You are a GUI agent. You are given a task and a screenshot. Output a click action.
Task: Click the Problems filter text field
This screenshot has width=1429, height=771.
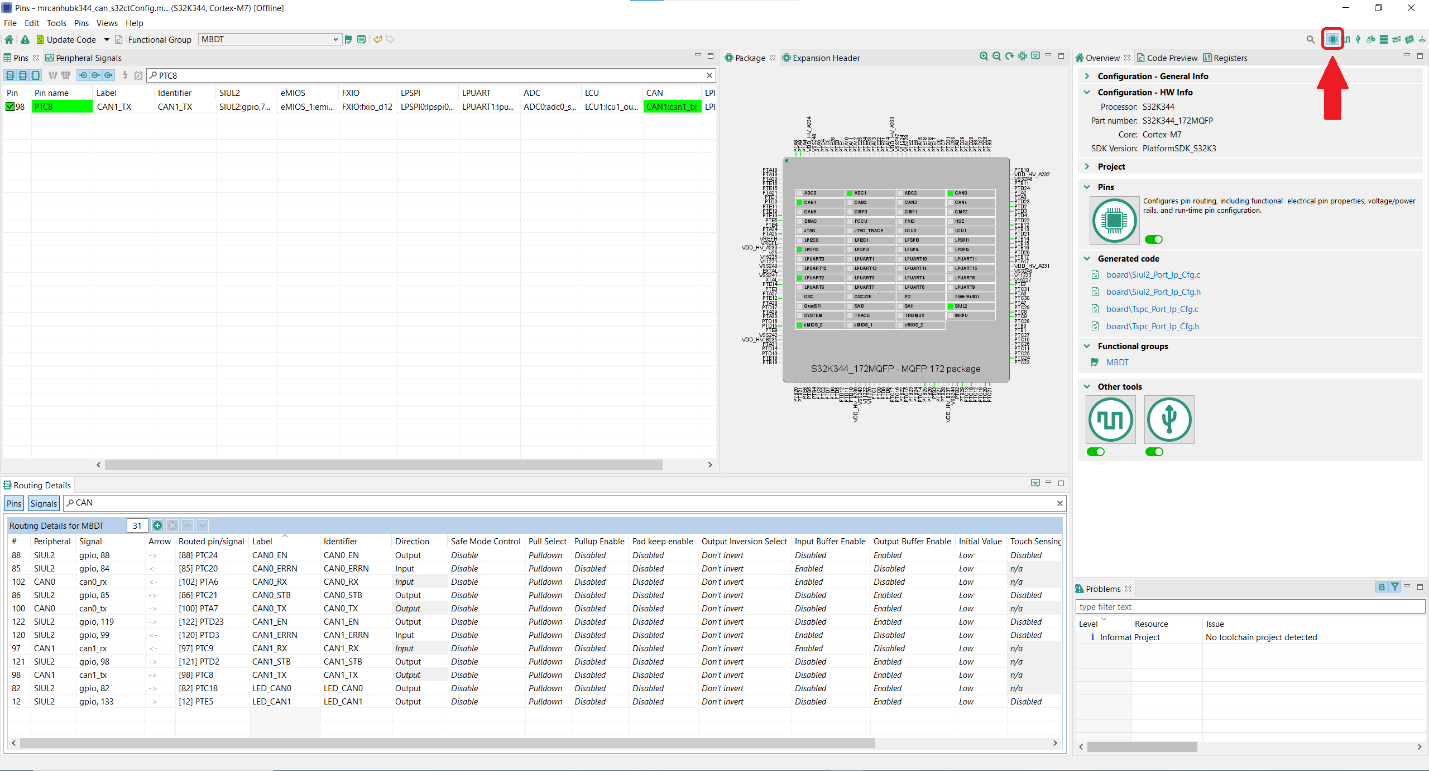pos(1249,607)
